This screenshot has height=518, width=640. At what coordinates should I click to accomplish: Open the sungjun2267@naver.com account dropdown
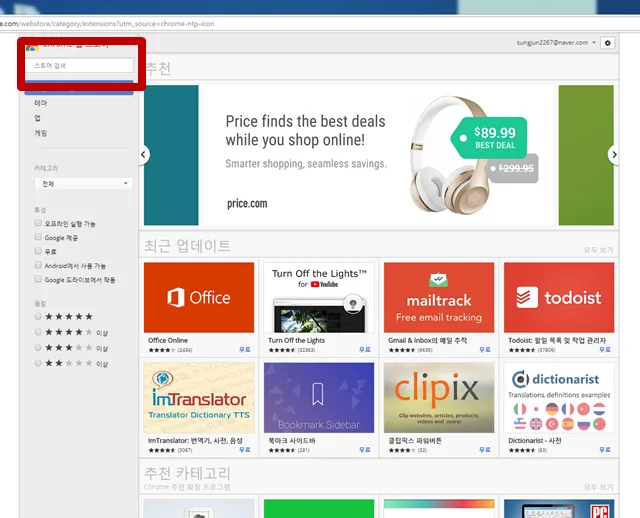[x=556, y=42]
